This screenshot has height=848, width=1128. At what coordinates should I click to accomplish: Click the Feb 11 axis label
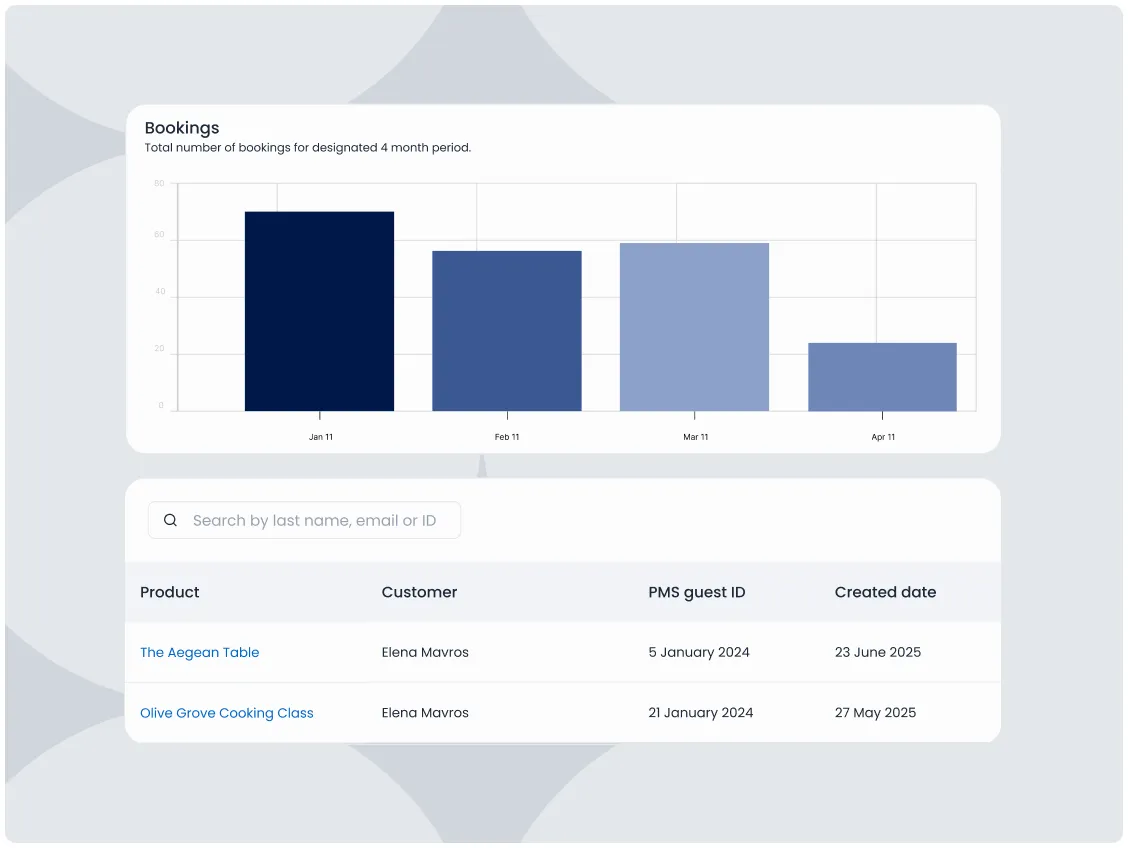[x=507, y=437]
